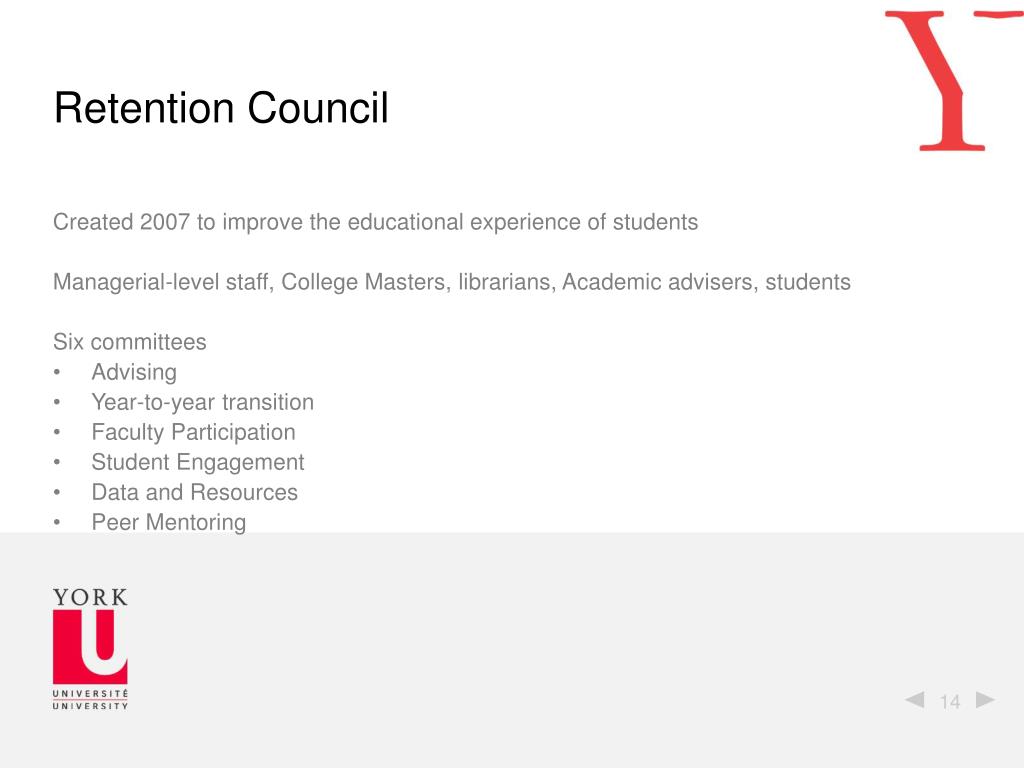Select the Advising bullet item
Image resolution: width=1024 pixels, height=768 pixels.
click(134, 372)
